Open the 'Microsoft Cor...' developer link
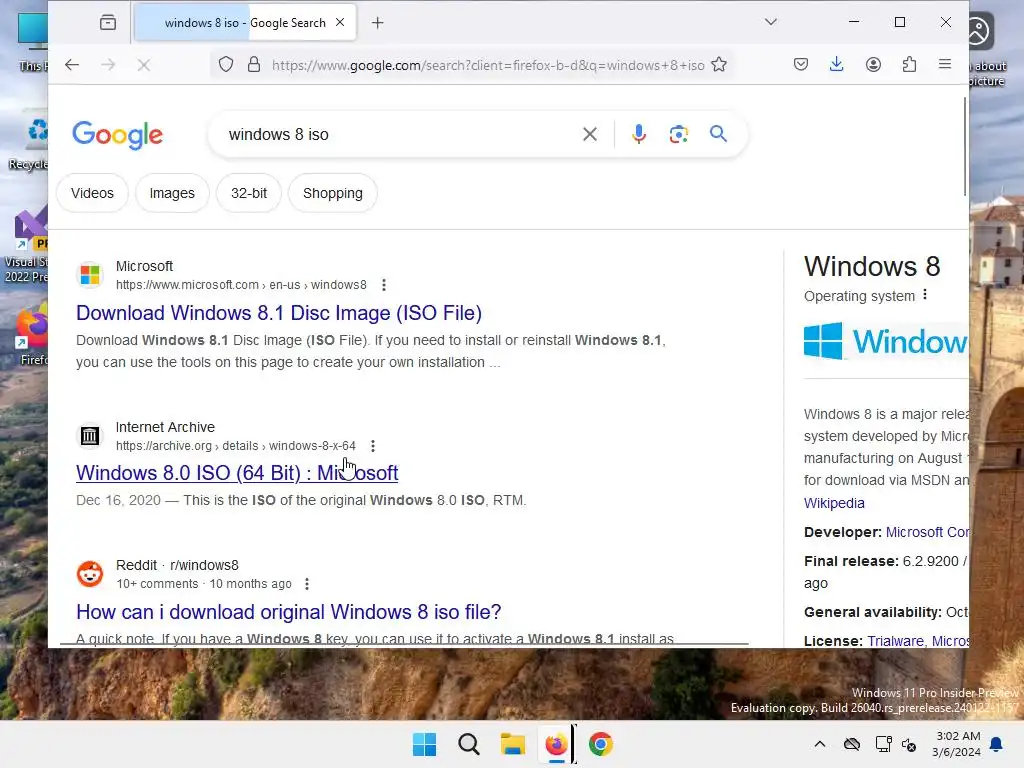 (x=927, y=532)
